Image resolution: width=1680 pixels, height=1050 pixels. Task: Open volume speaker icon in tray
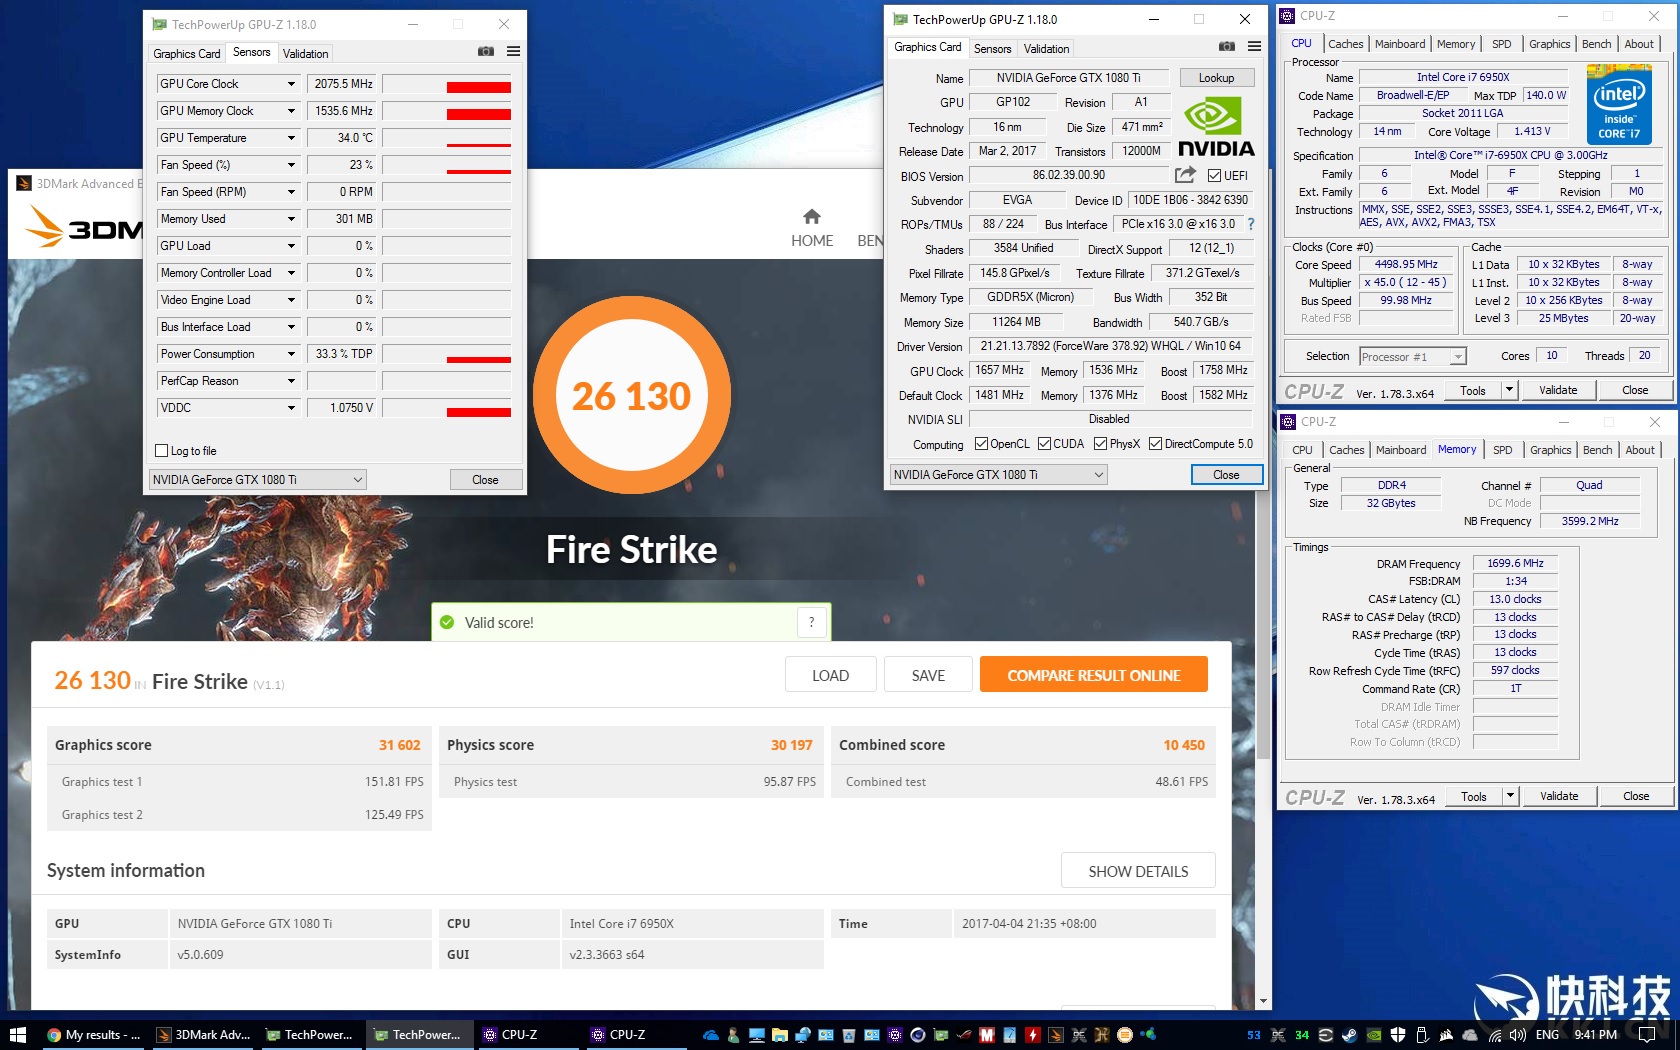1517,1035
